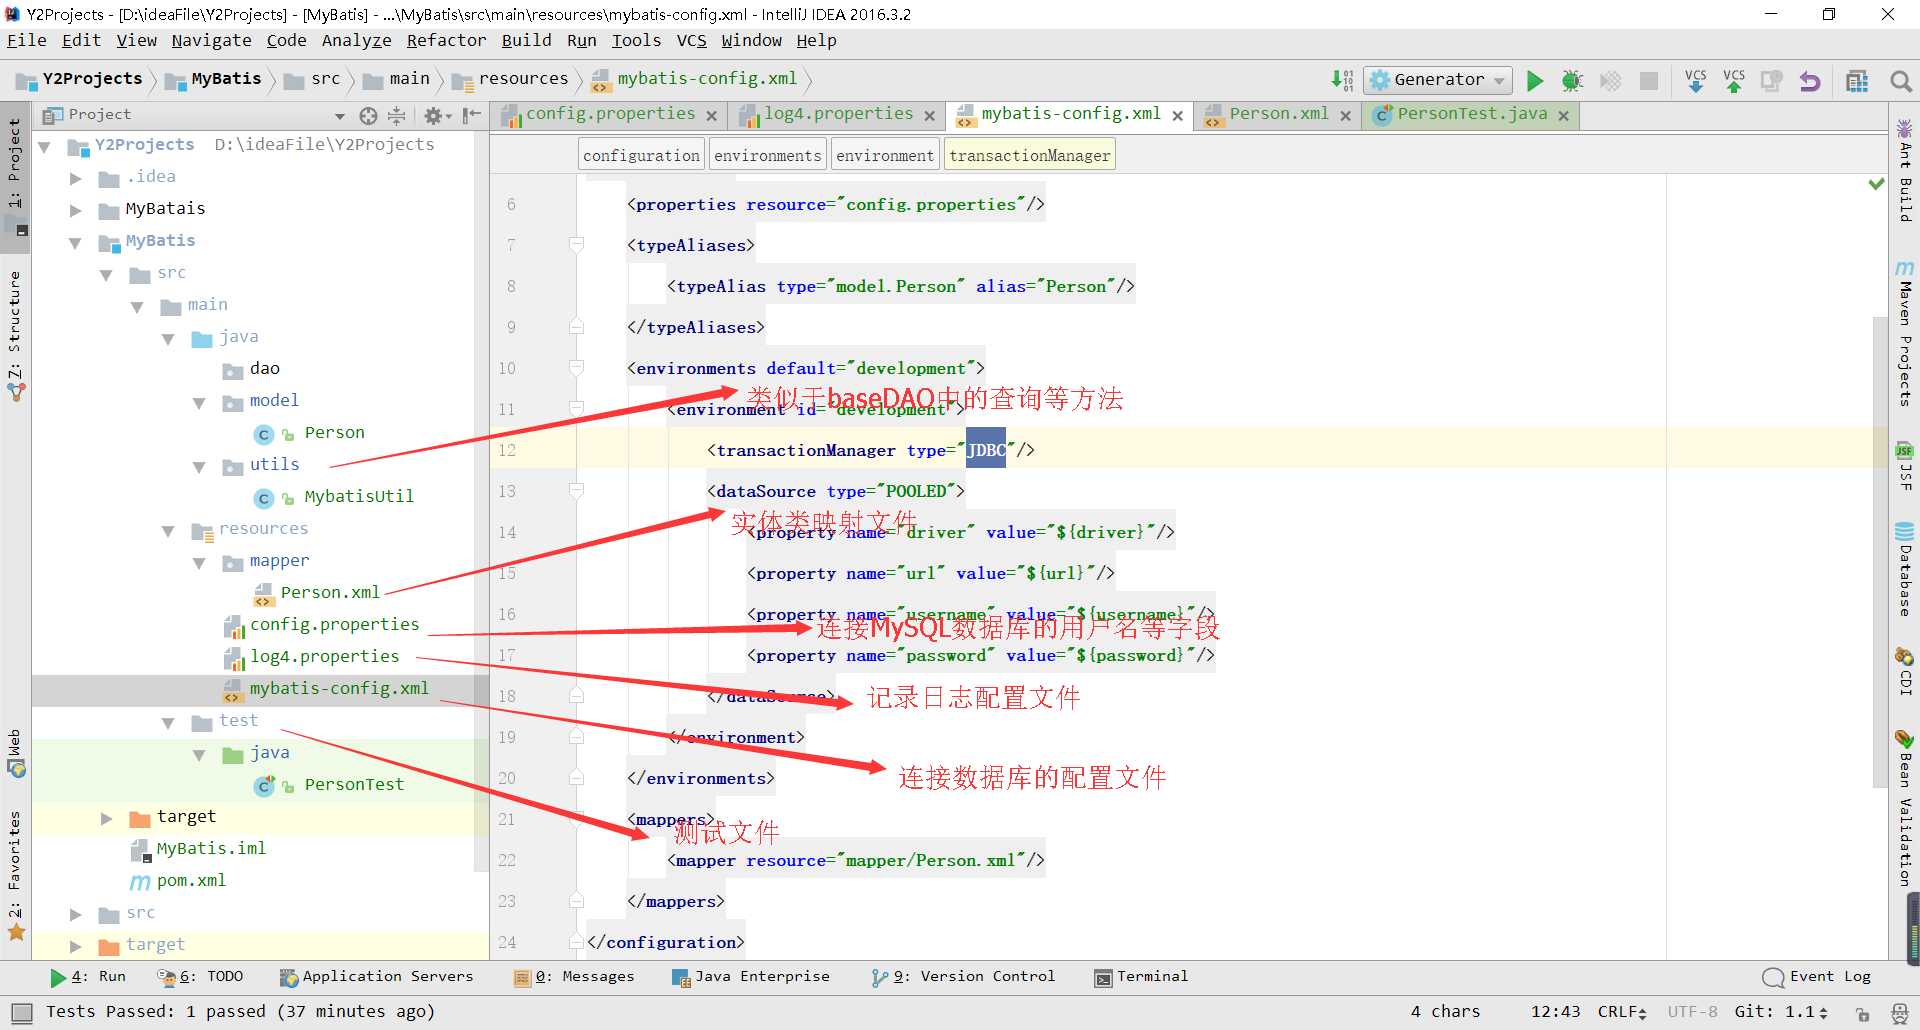Select MybatisUtil class in tree
This screenshot has width=1920, height=1030.
pos(358,497)
